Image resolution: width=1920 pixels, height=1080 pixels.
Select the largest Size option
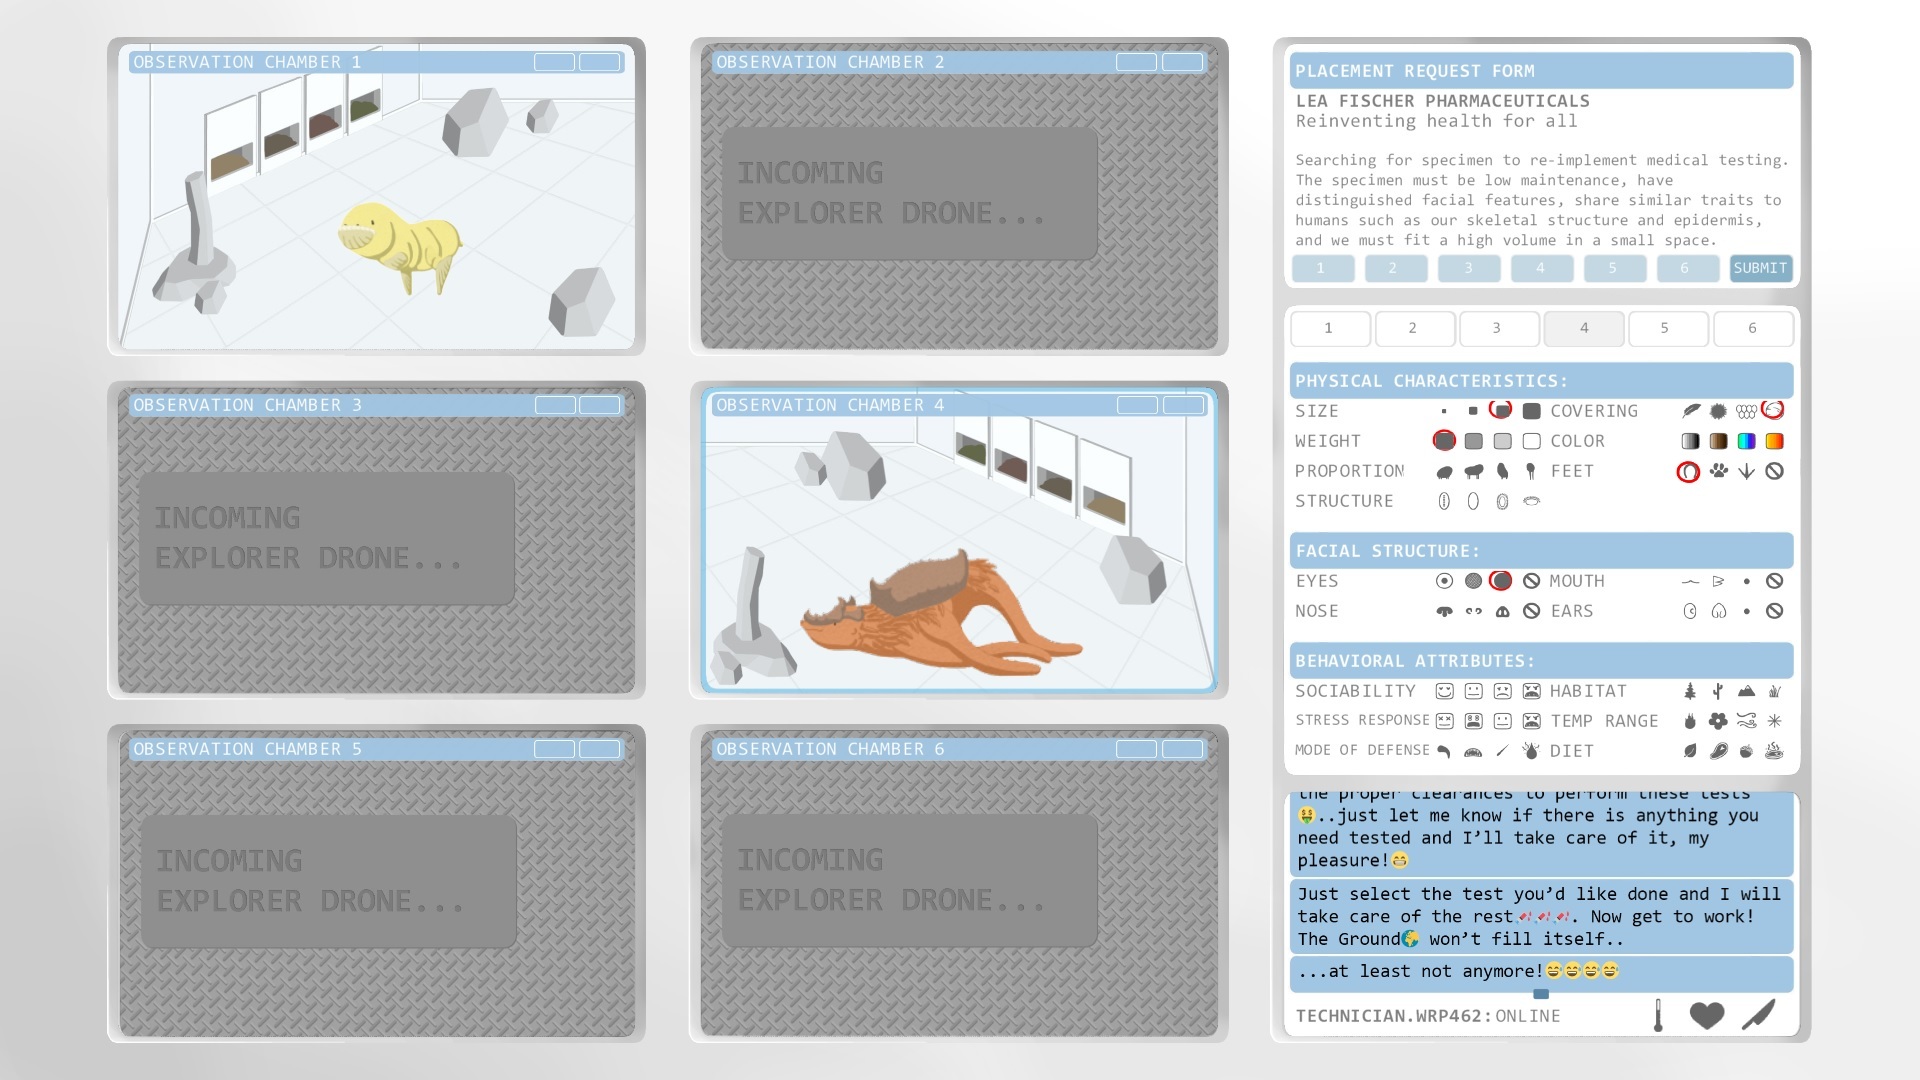1531,411
